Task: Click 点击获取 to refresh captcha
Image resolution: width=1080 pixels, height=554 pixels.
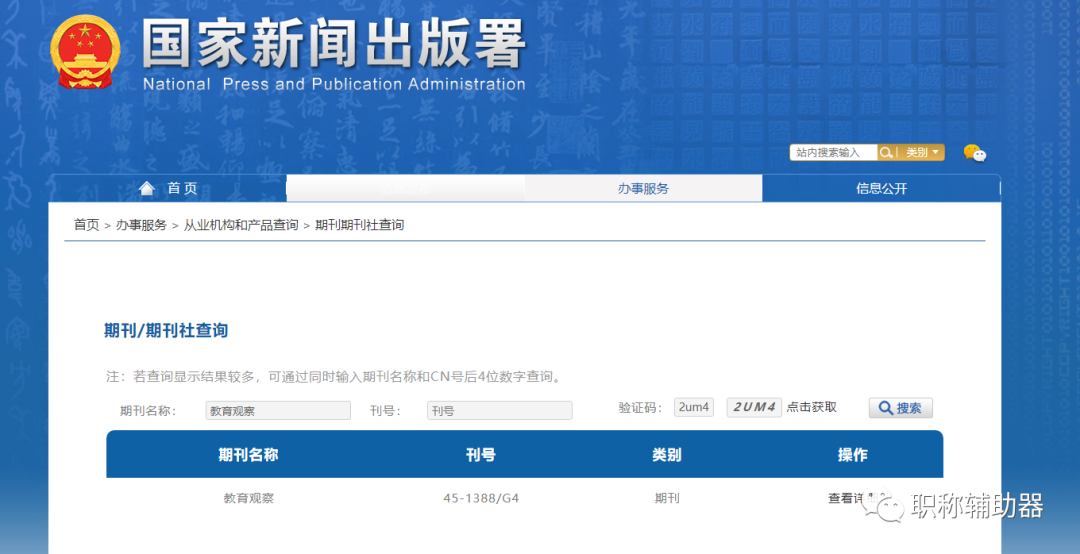Action: [811, 407]
